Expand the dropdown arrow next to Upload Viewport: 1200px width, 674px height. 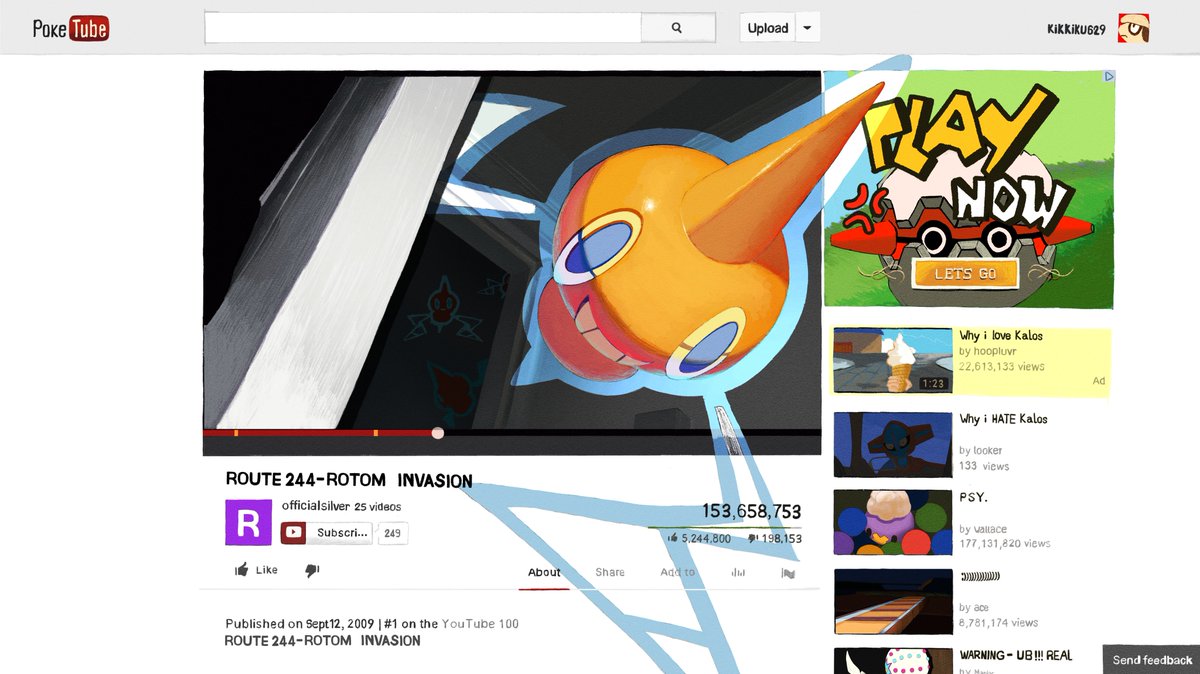pos(808,28)
